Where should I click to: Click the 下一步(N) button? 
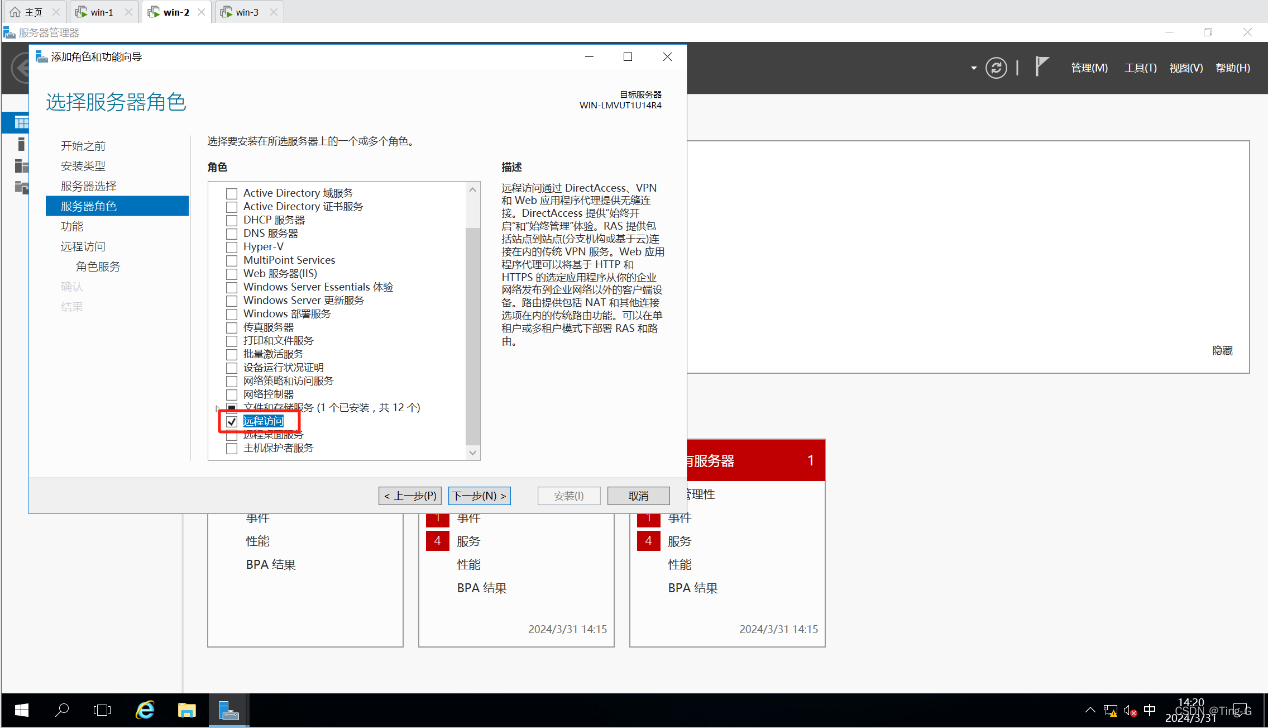pos(480,496)
